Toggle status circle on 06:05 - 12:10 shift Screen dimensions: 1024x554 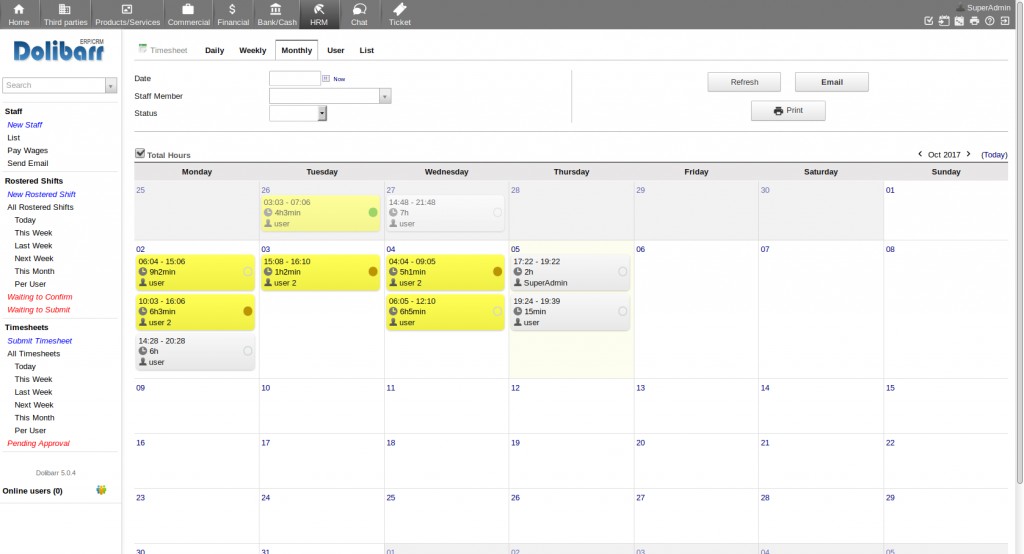tap(498, 311)
